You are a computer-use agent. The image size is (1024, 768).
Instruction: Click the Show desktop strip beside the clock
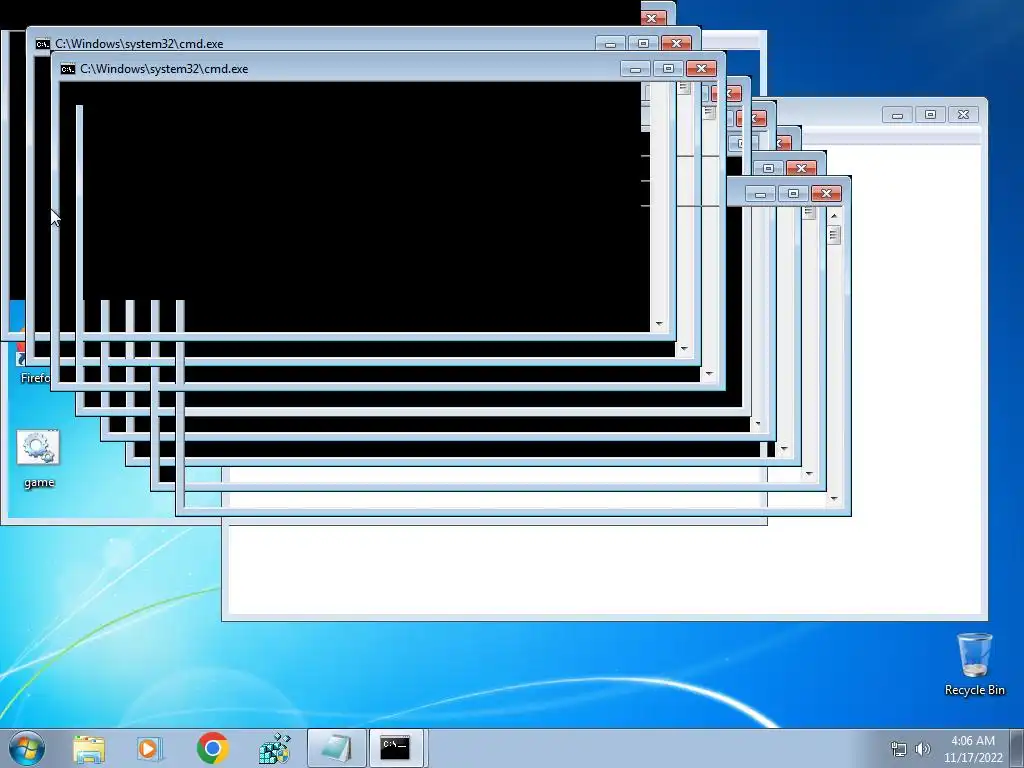pos(1018,748)
